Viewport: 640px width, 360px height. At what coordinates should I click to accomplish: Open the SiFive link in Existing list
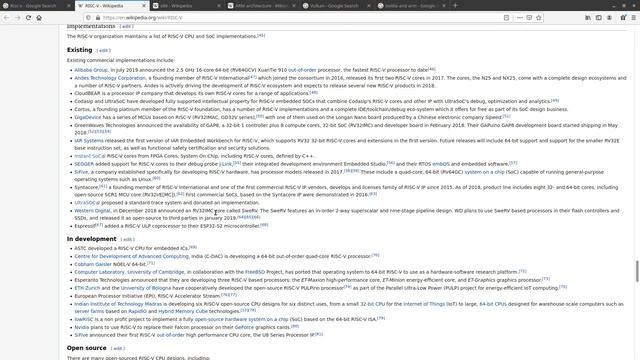tap(81, 172)
